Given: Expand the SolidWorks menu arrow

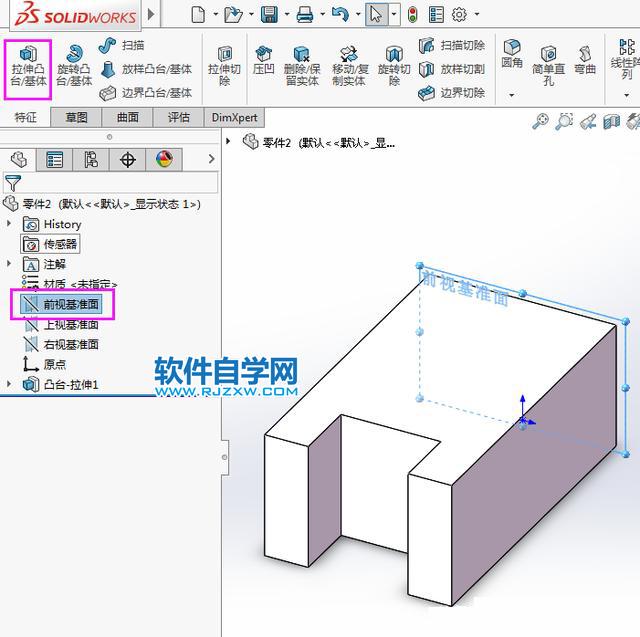Looking at the screenshot, I should (151, 15).
